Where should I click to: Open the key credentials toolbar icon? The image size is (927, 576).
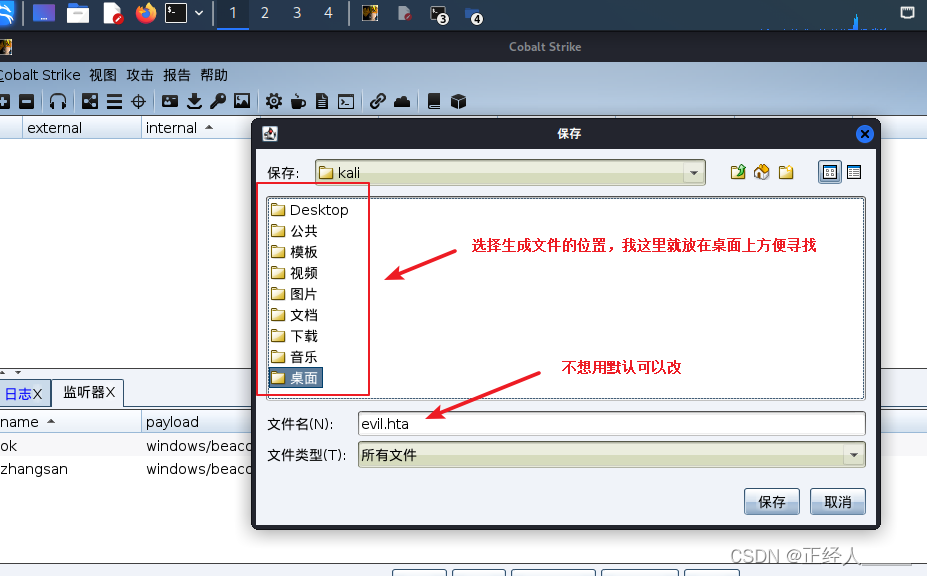(217, 101)
